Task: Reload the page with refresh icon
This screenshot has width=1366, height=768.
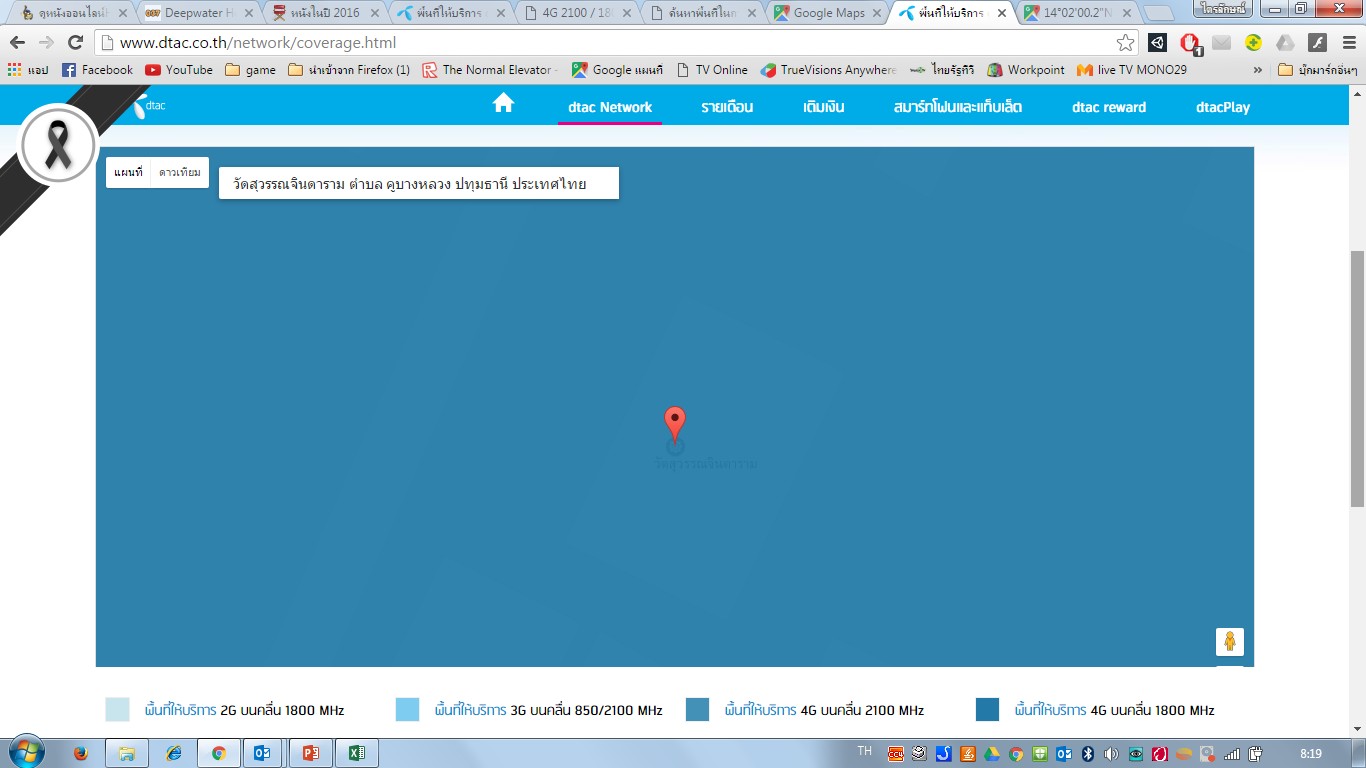Action: [x=75, y=43]
